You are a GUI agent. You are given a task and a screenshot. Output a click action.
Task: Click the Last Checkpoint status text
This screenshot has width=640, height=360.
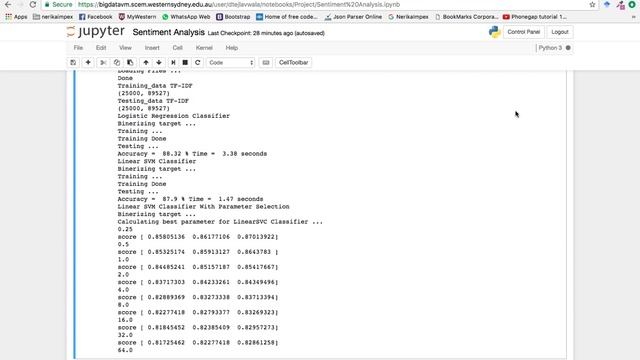[266, 33]
